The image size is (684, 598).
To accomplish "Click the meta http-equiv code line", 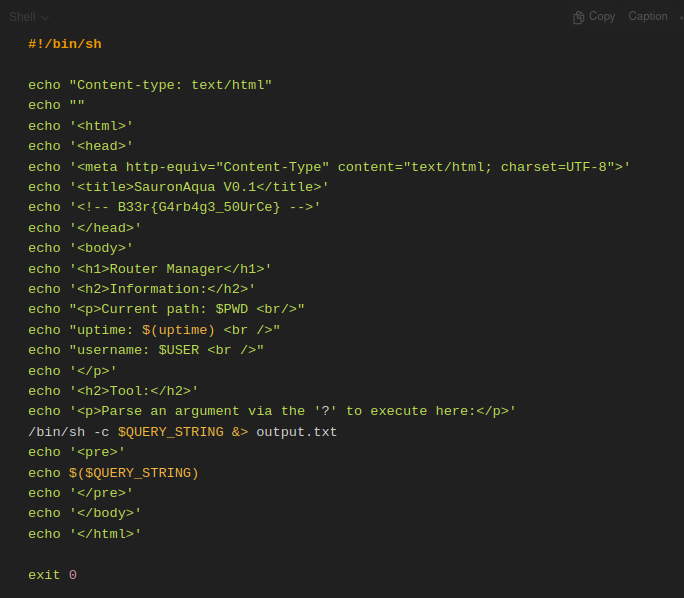I will (x=329, y=167).
